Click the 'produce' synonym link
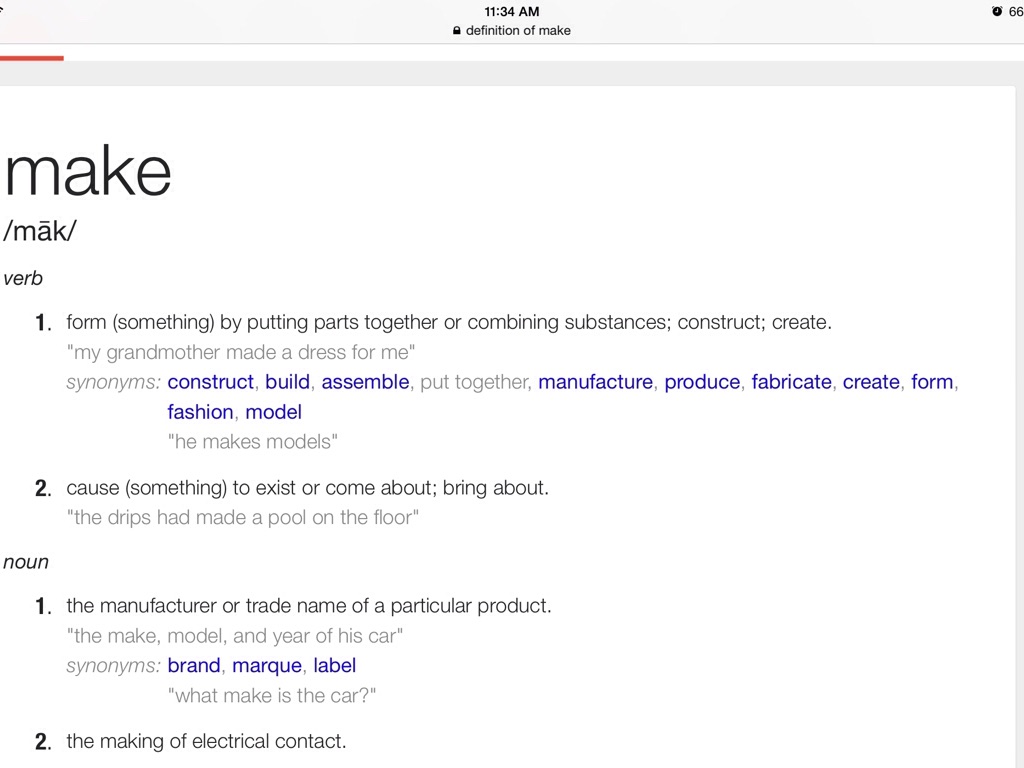 tap(702, 382)
